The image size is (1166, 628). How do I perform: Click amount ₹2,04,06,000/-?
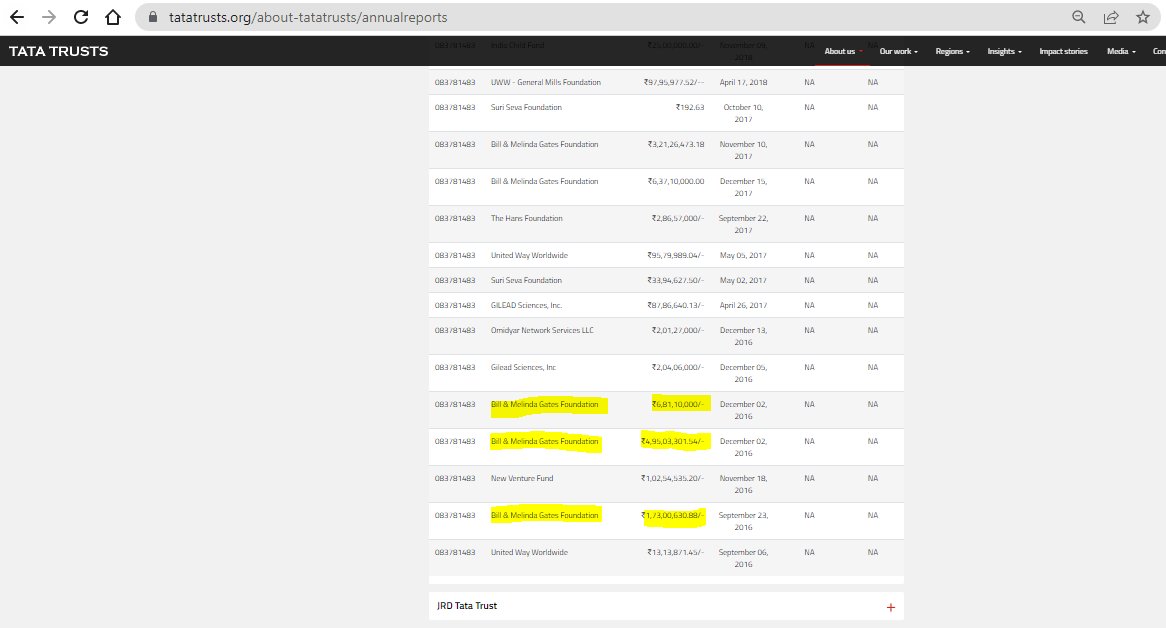(677, 368)
